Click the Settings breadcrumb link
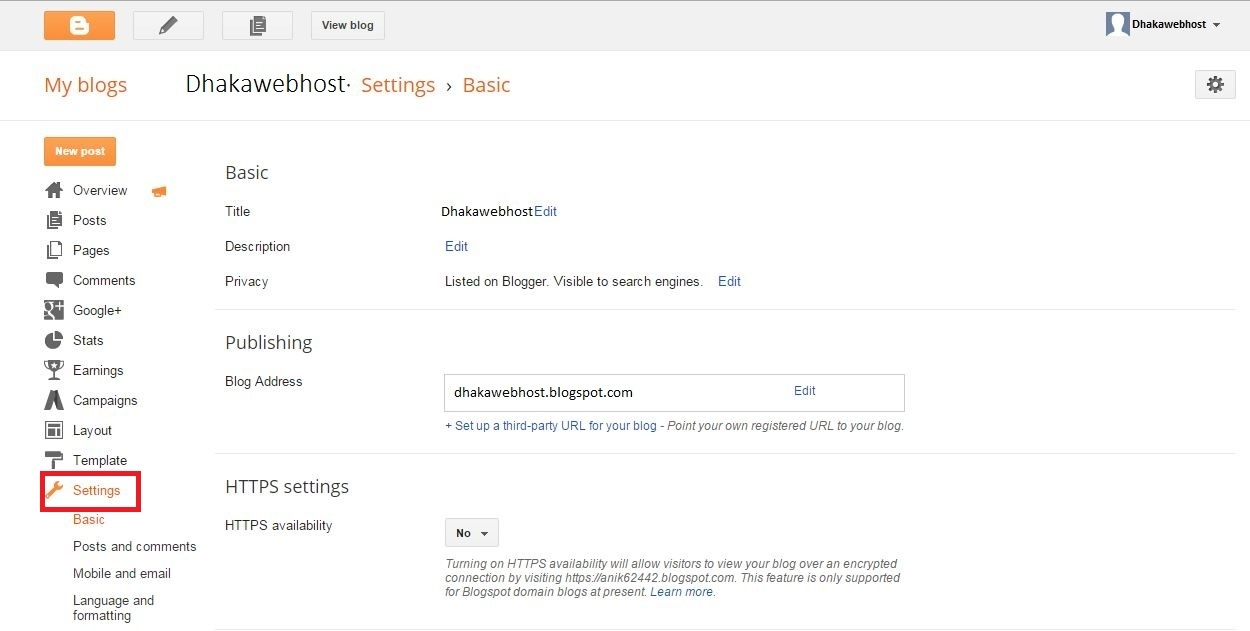Image resolution: width=1250 pixels, height=631 pixels. point(398,85)
